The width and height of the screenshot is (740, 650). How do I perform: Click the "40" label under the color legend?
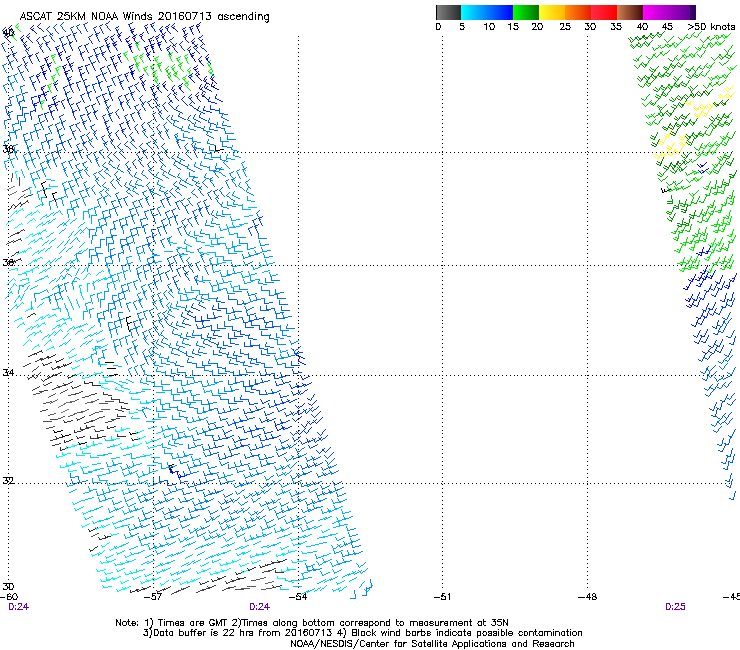click(642, 27)
